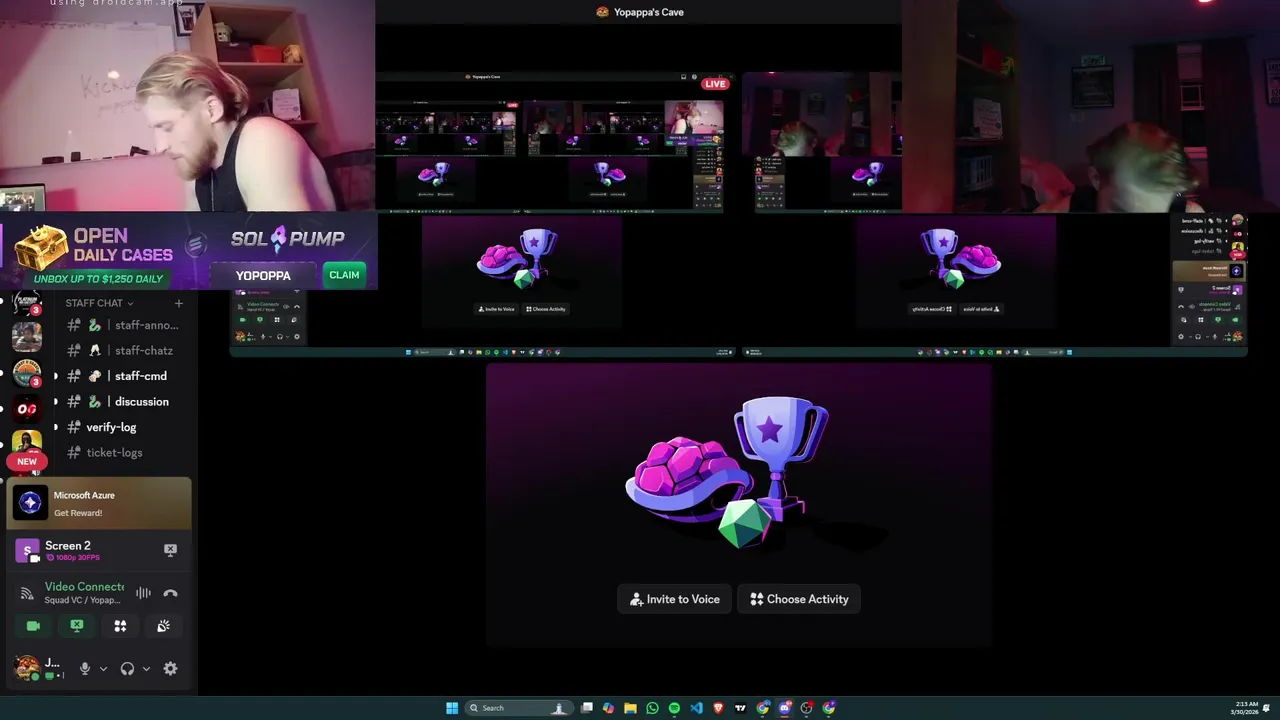Screen dimensions: 1280x720
Task: Click the voice connection signal icon
Action: (27, 593)
